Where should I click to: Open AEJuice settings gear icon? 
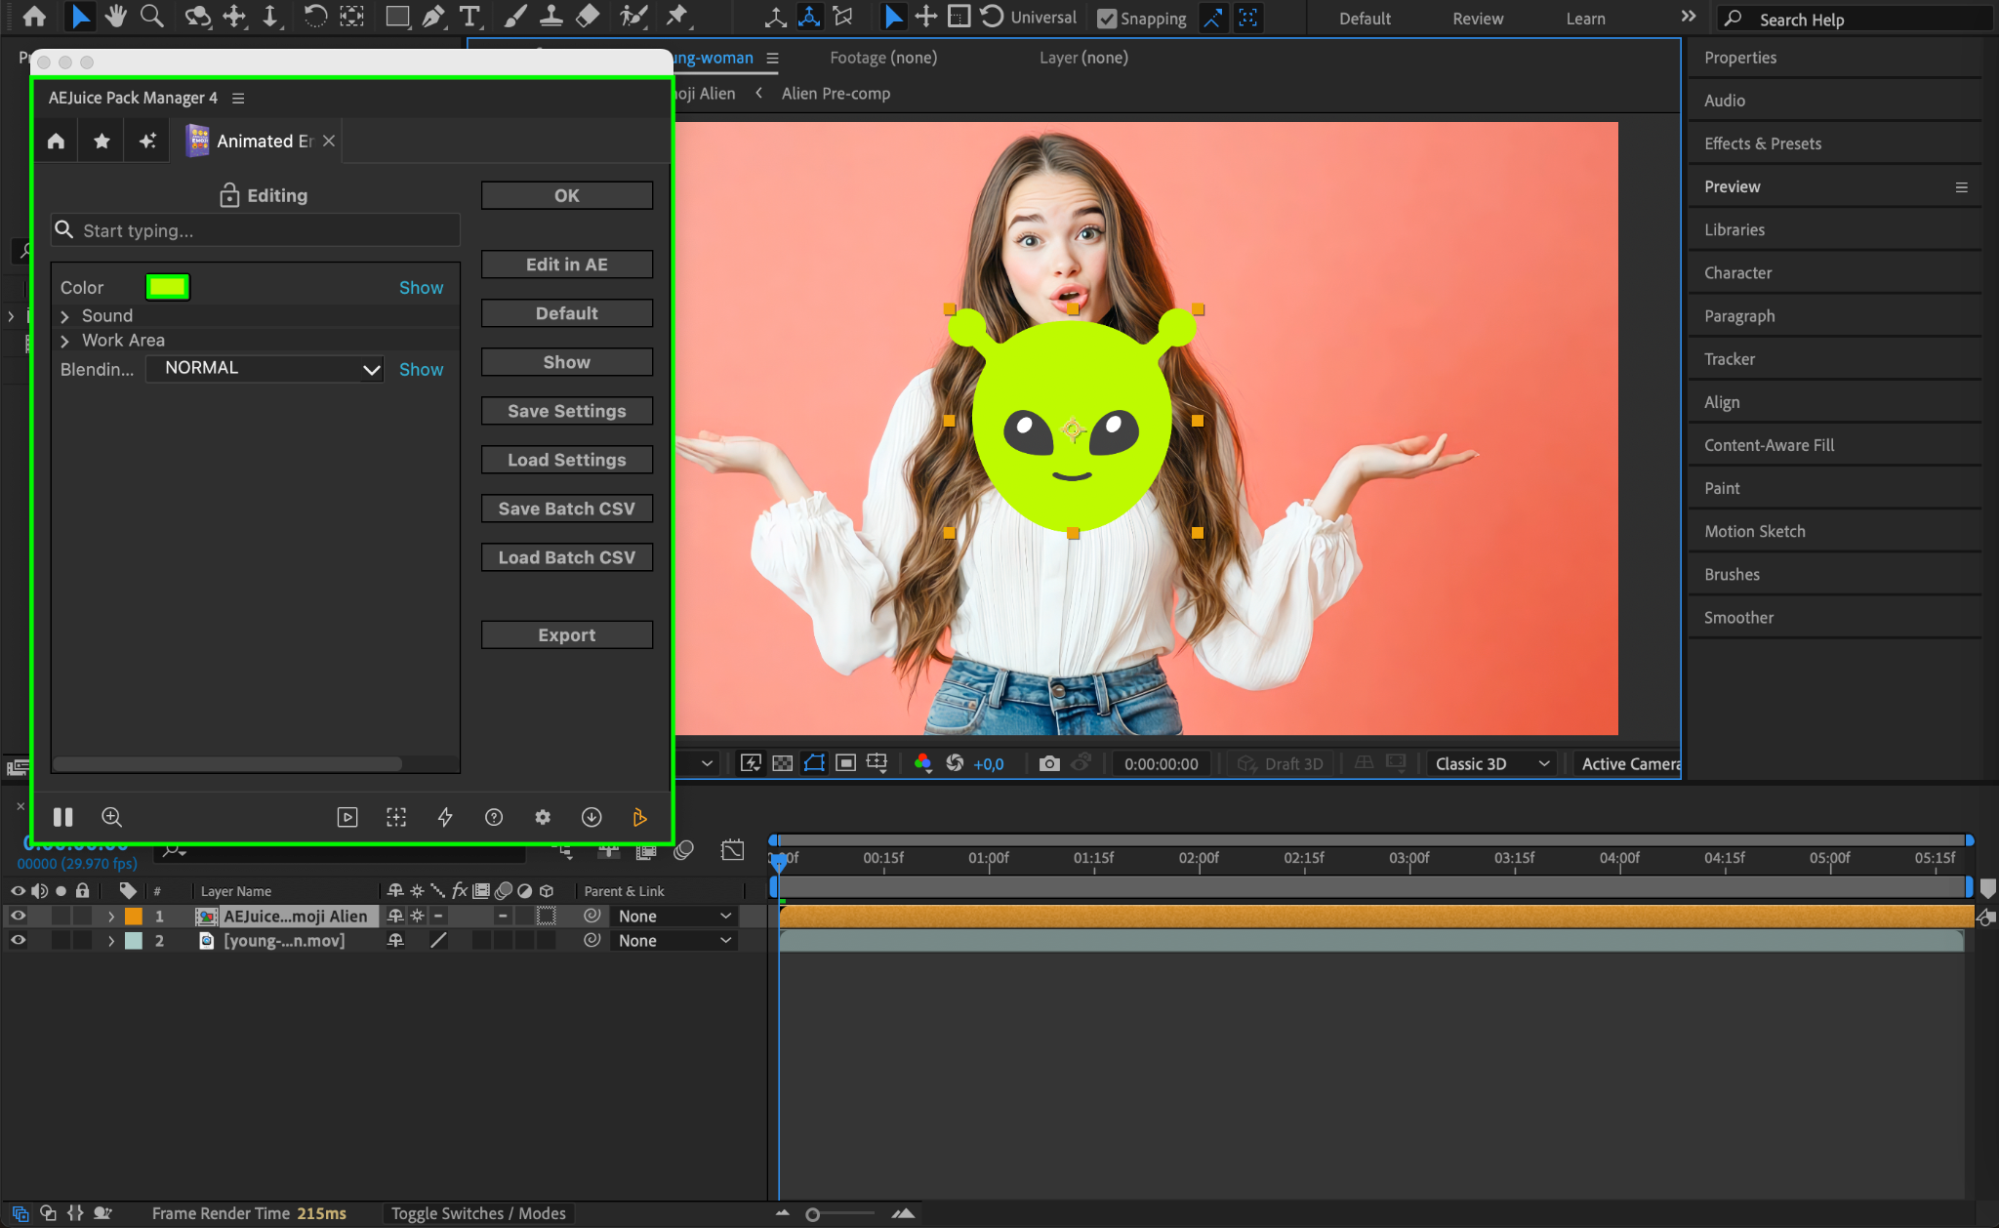coord(542,817)
